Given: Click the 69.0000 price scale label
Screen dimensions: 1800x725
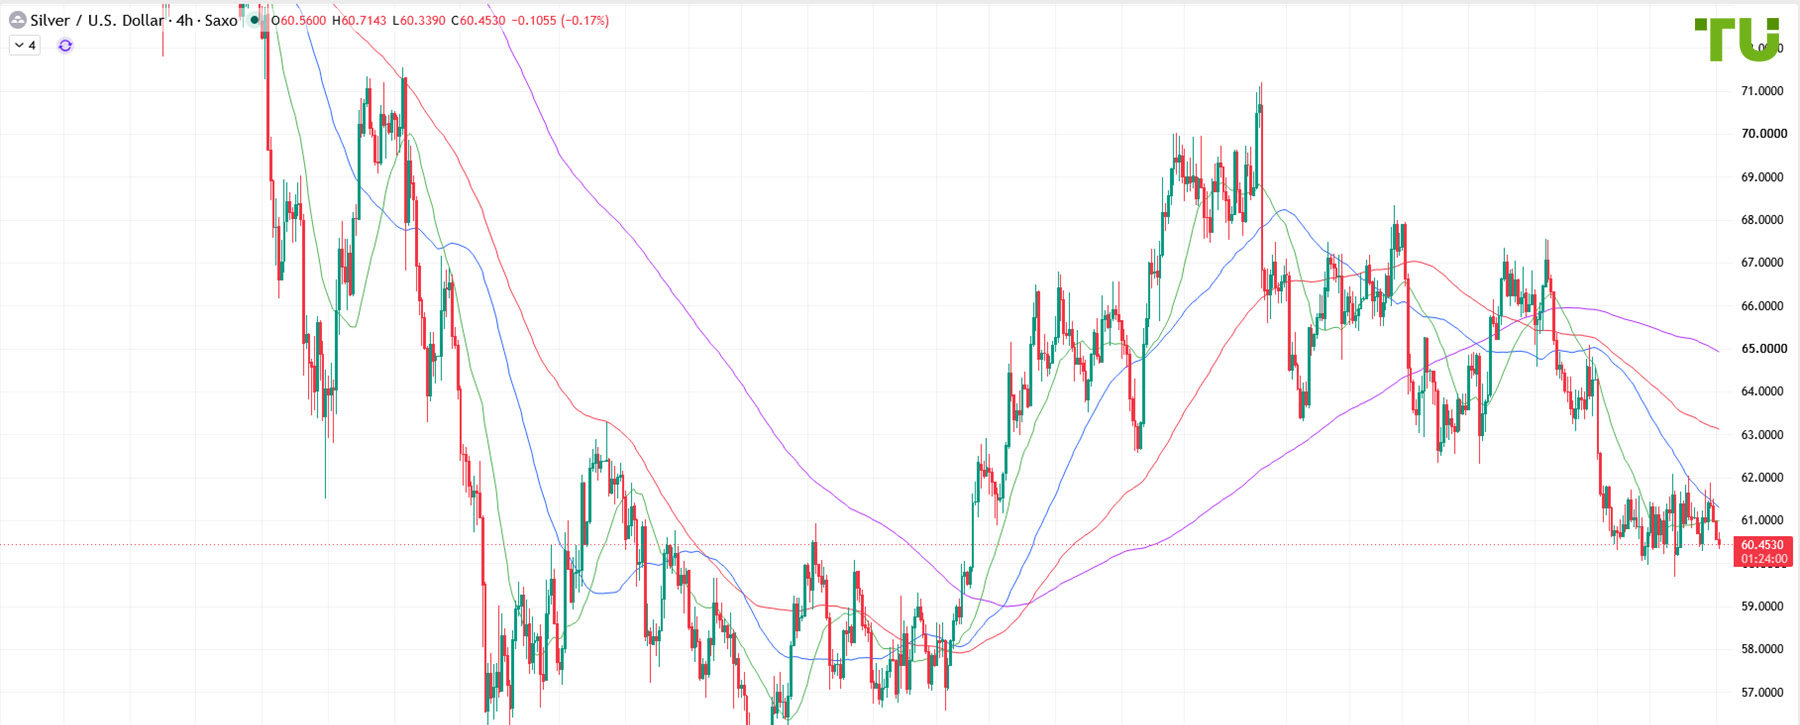Looking at the screenshot, I should click(x=1762, y=177).
